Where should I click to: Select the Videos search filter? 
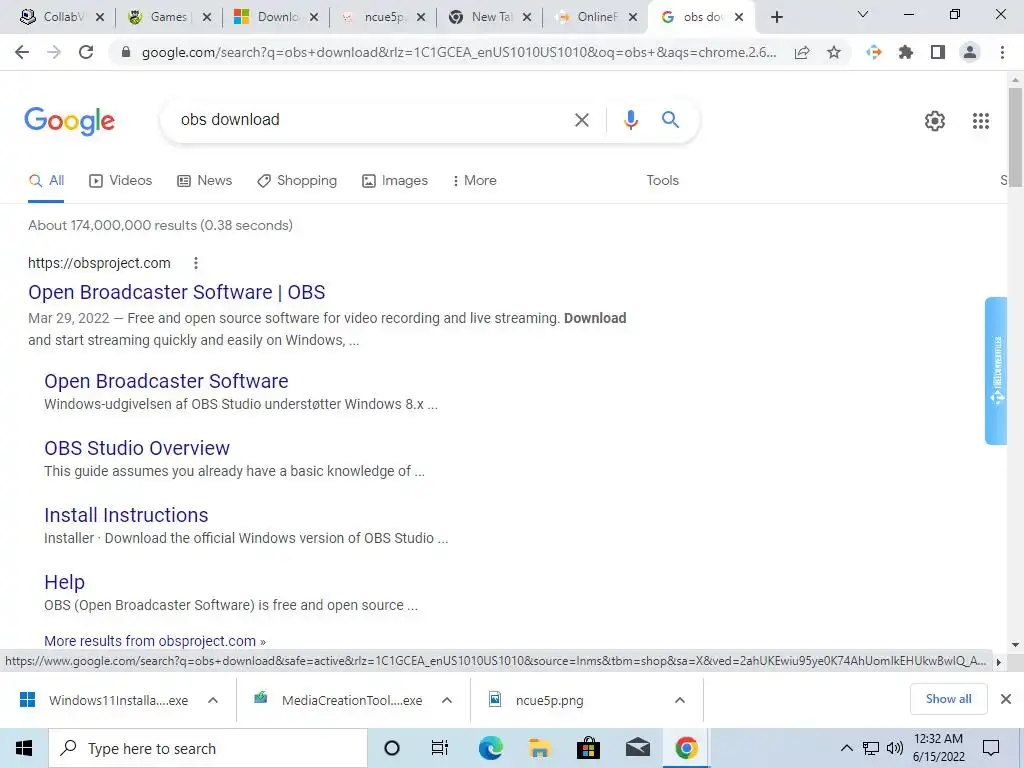click(121, 181)
